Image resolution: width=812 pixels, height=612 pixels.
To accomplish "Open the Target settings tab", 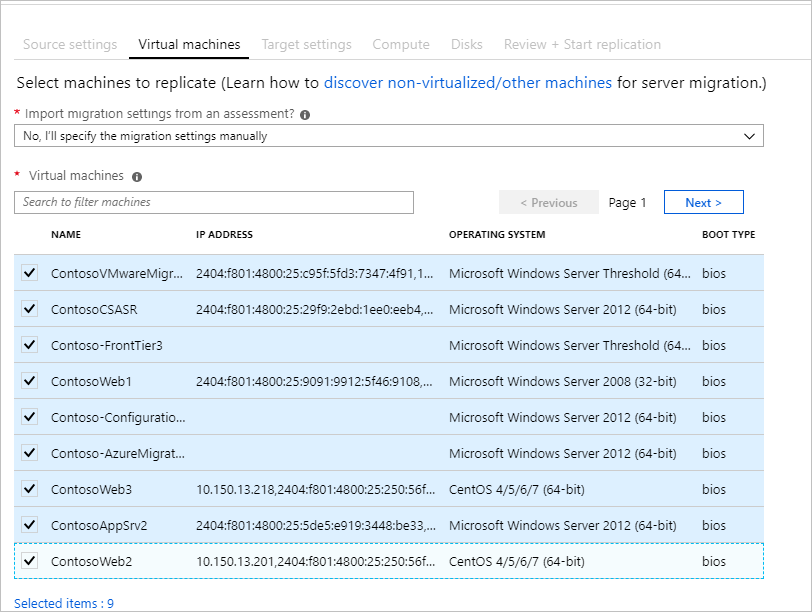I will pyautogui.click(x=307, y=45).
